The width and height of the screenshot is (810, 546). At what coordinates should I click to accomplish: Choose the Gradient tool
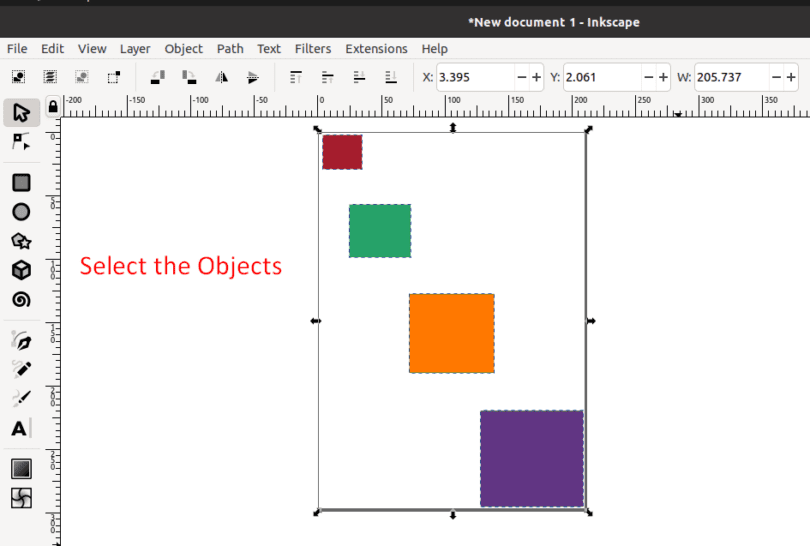tap(21, 469)
